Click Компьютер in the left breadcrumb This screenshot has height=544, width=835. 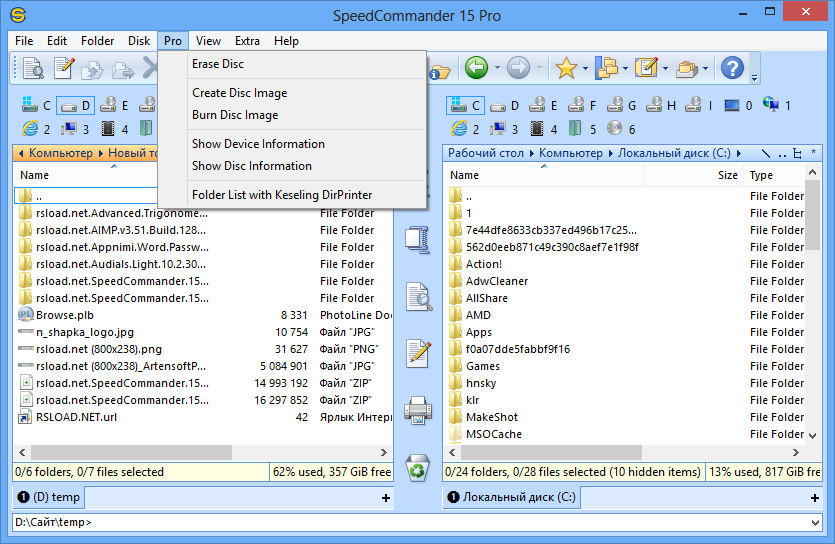pos(61,153)
